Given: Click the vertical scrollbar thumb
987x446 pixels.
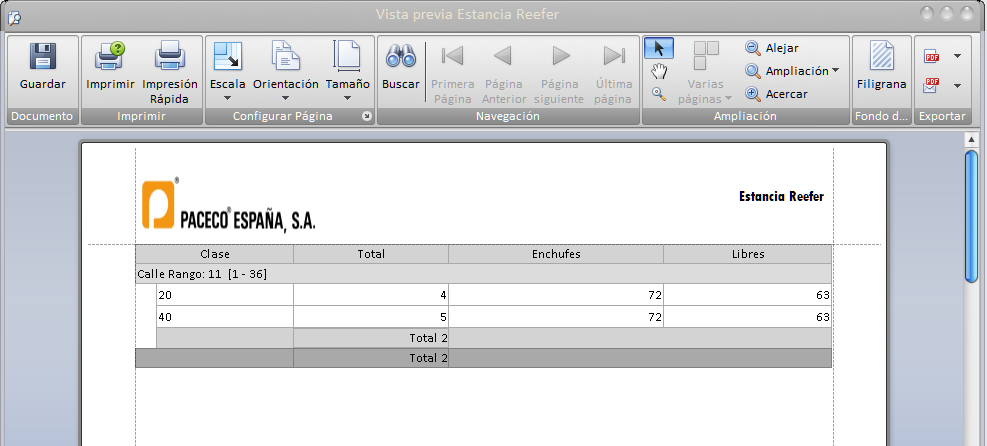Looking at the screenshot, I should pyautogui.click(x=971, y=216).
